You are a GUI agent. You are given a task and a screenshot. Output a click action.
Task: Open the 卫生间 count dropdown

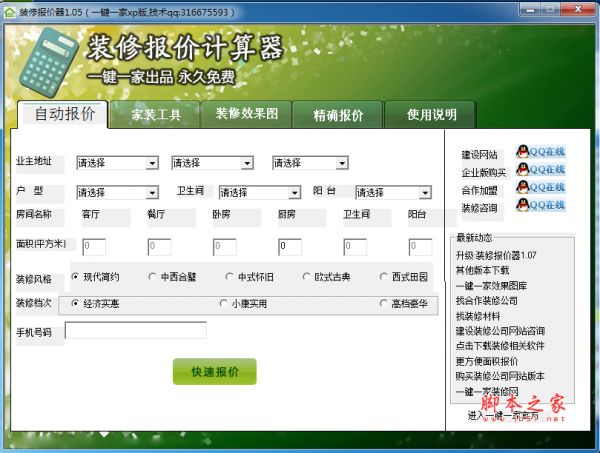[258, 193]
